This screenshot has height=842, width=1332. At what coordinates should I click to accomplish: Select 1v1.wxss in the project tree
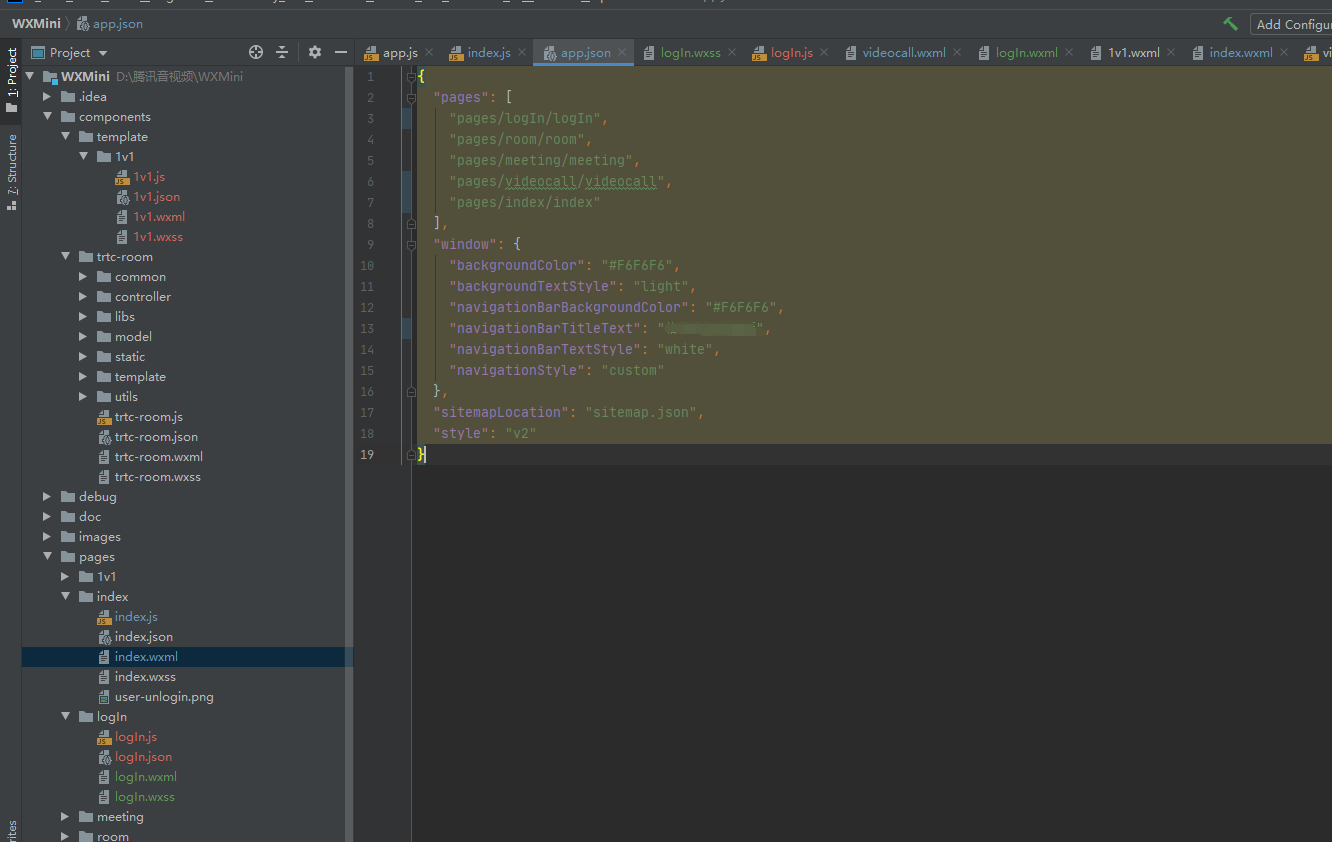[x=158, y=237]
